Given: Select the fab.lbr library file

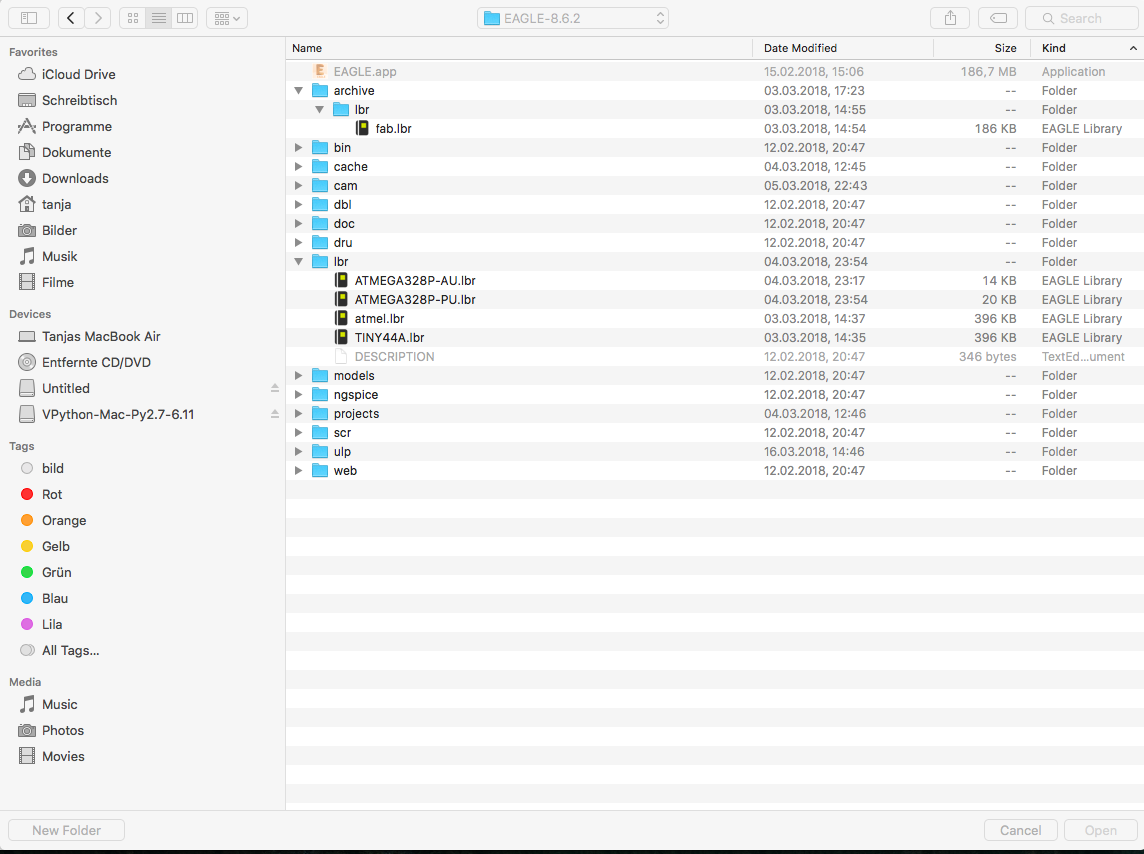Looking at the screenshot, I should (x=715, y=128).
